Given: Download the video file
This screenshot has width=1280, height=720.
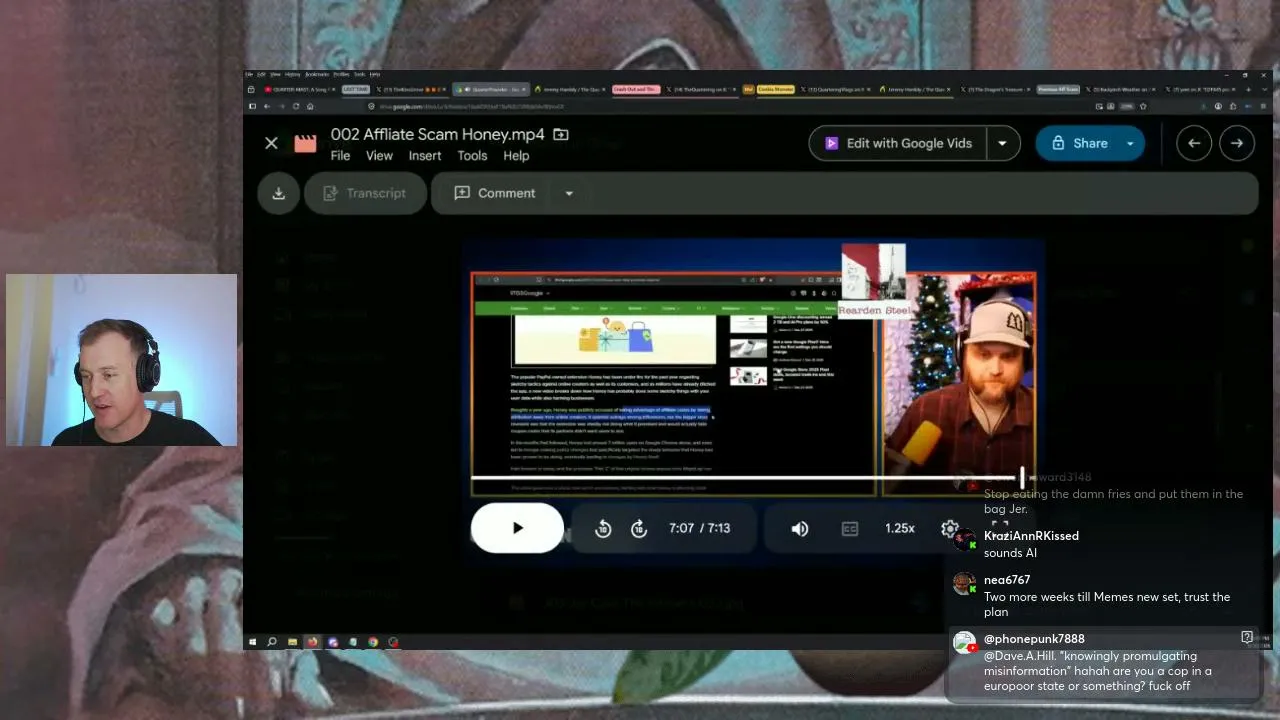Looking at the screenshot, I should click(x=279, y=193).
